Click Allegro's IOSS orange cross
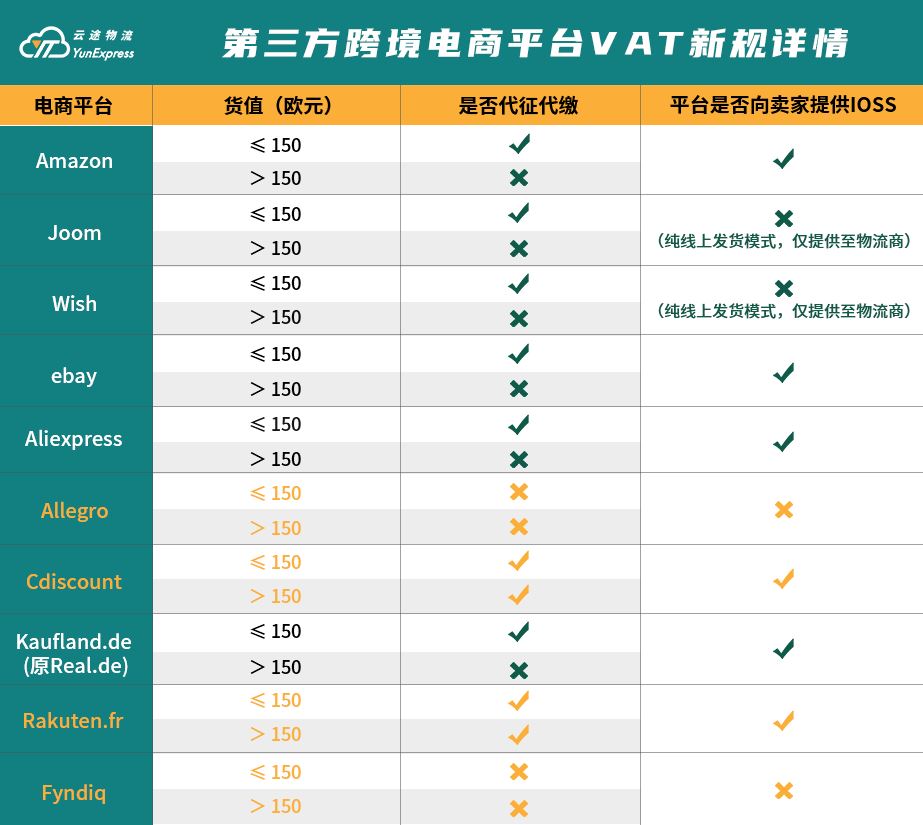 784,509
